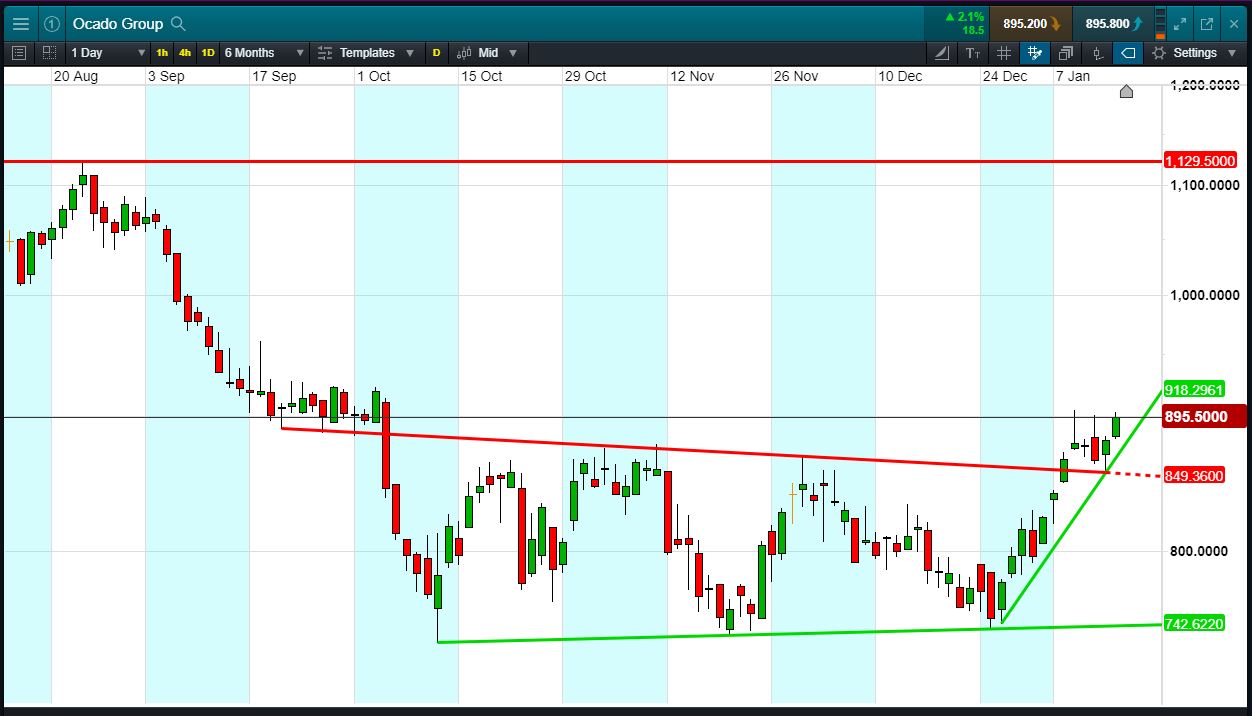Viewport: 1252px width, 716px height.
Task: Click the current price 895.5000 label
Action: pos(1204,417)
